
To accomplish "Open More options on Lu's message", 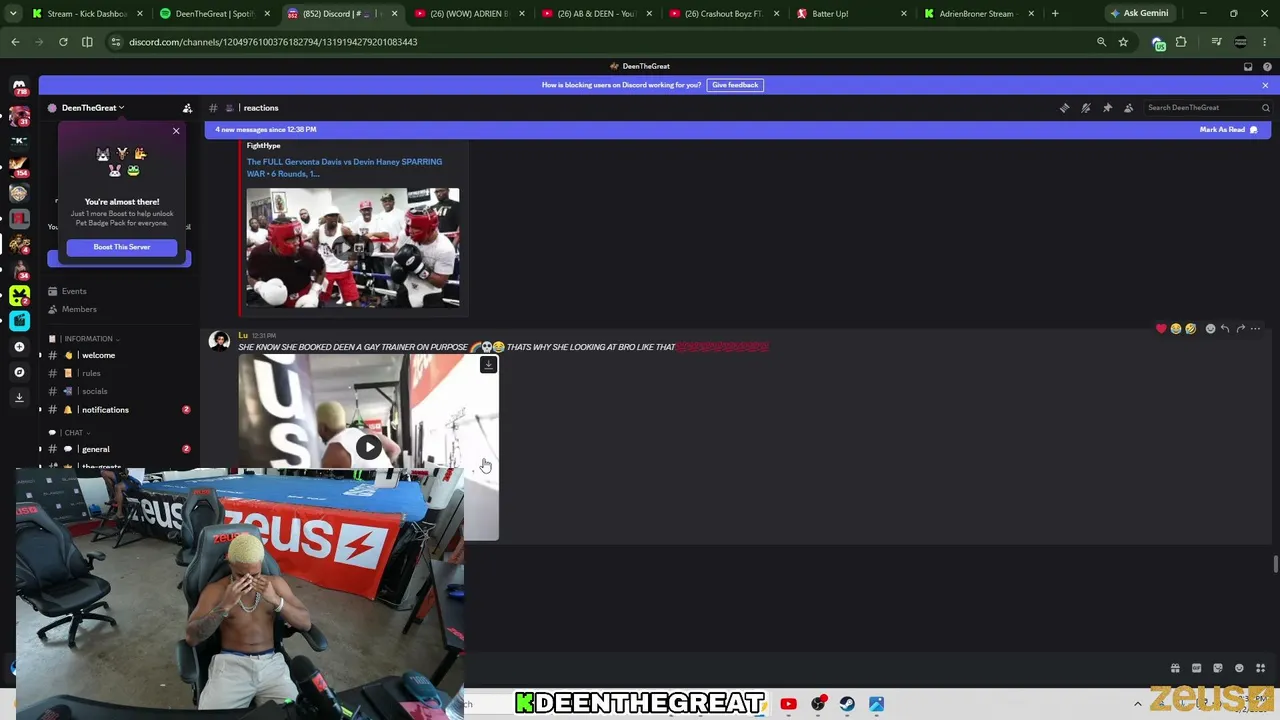I will click(1256, 329).
